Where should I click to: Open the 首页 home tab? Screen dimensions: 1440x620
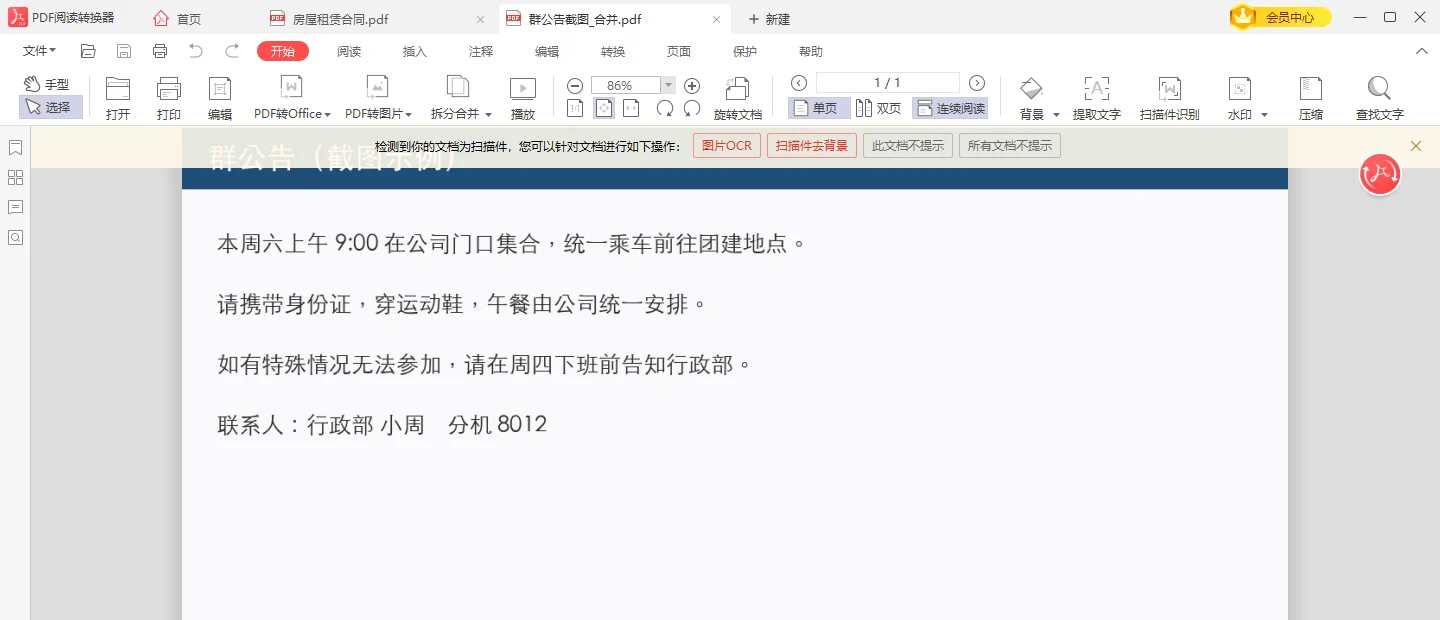click(177, 19)
